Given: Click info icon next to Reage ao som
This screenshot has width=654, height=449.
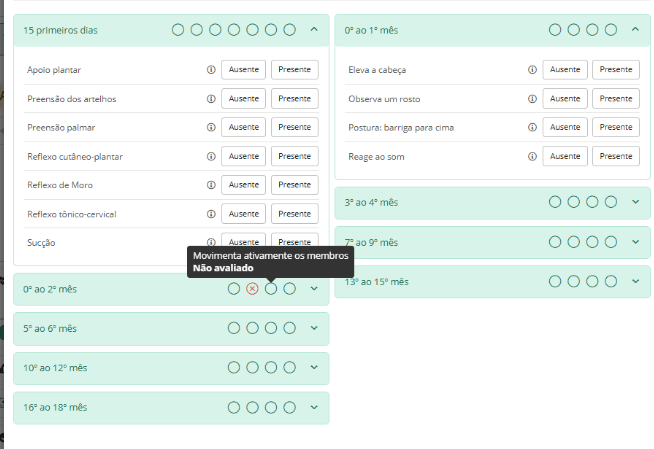Looking at the screenshot, I should tap(532, 157).
